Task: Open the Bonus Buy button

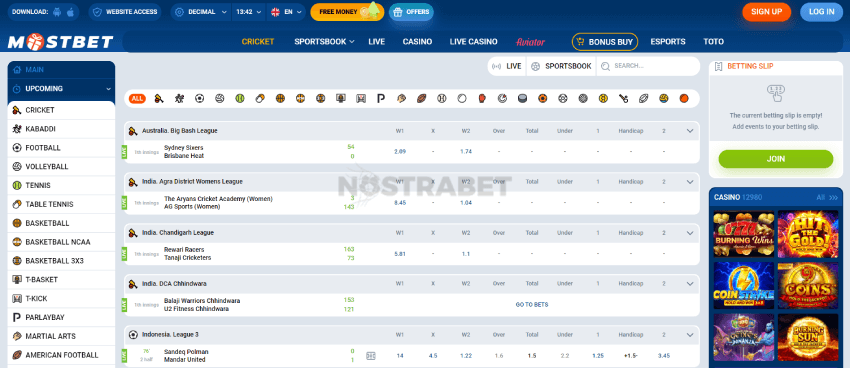Action: [605, 42]
